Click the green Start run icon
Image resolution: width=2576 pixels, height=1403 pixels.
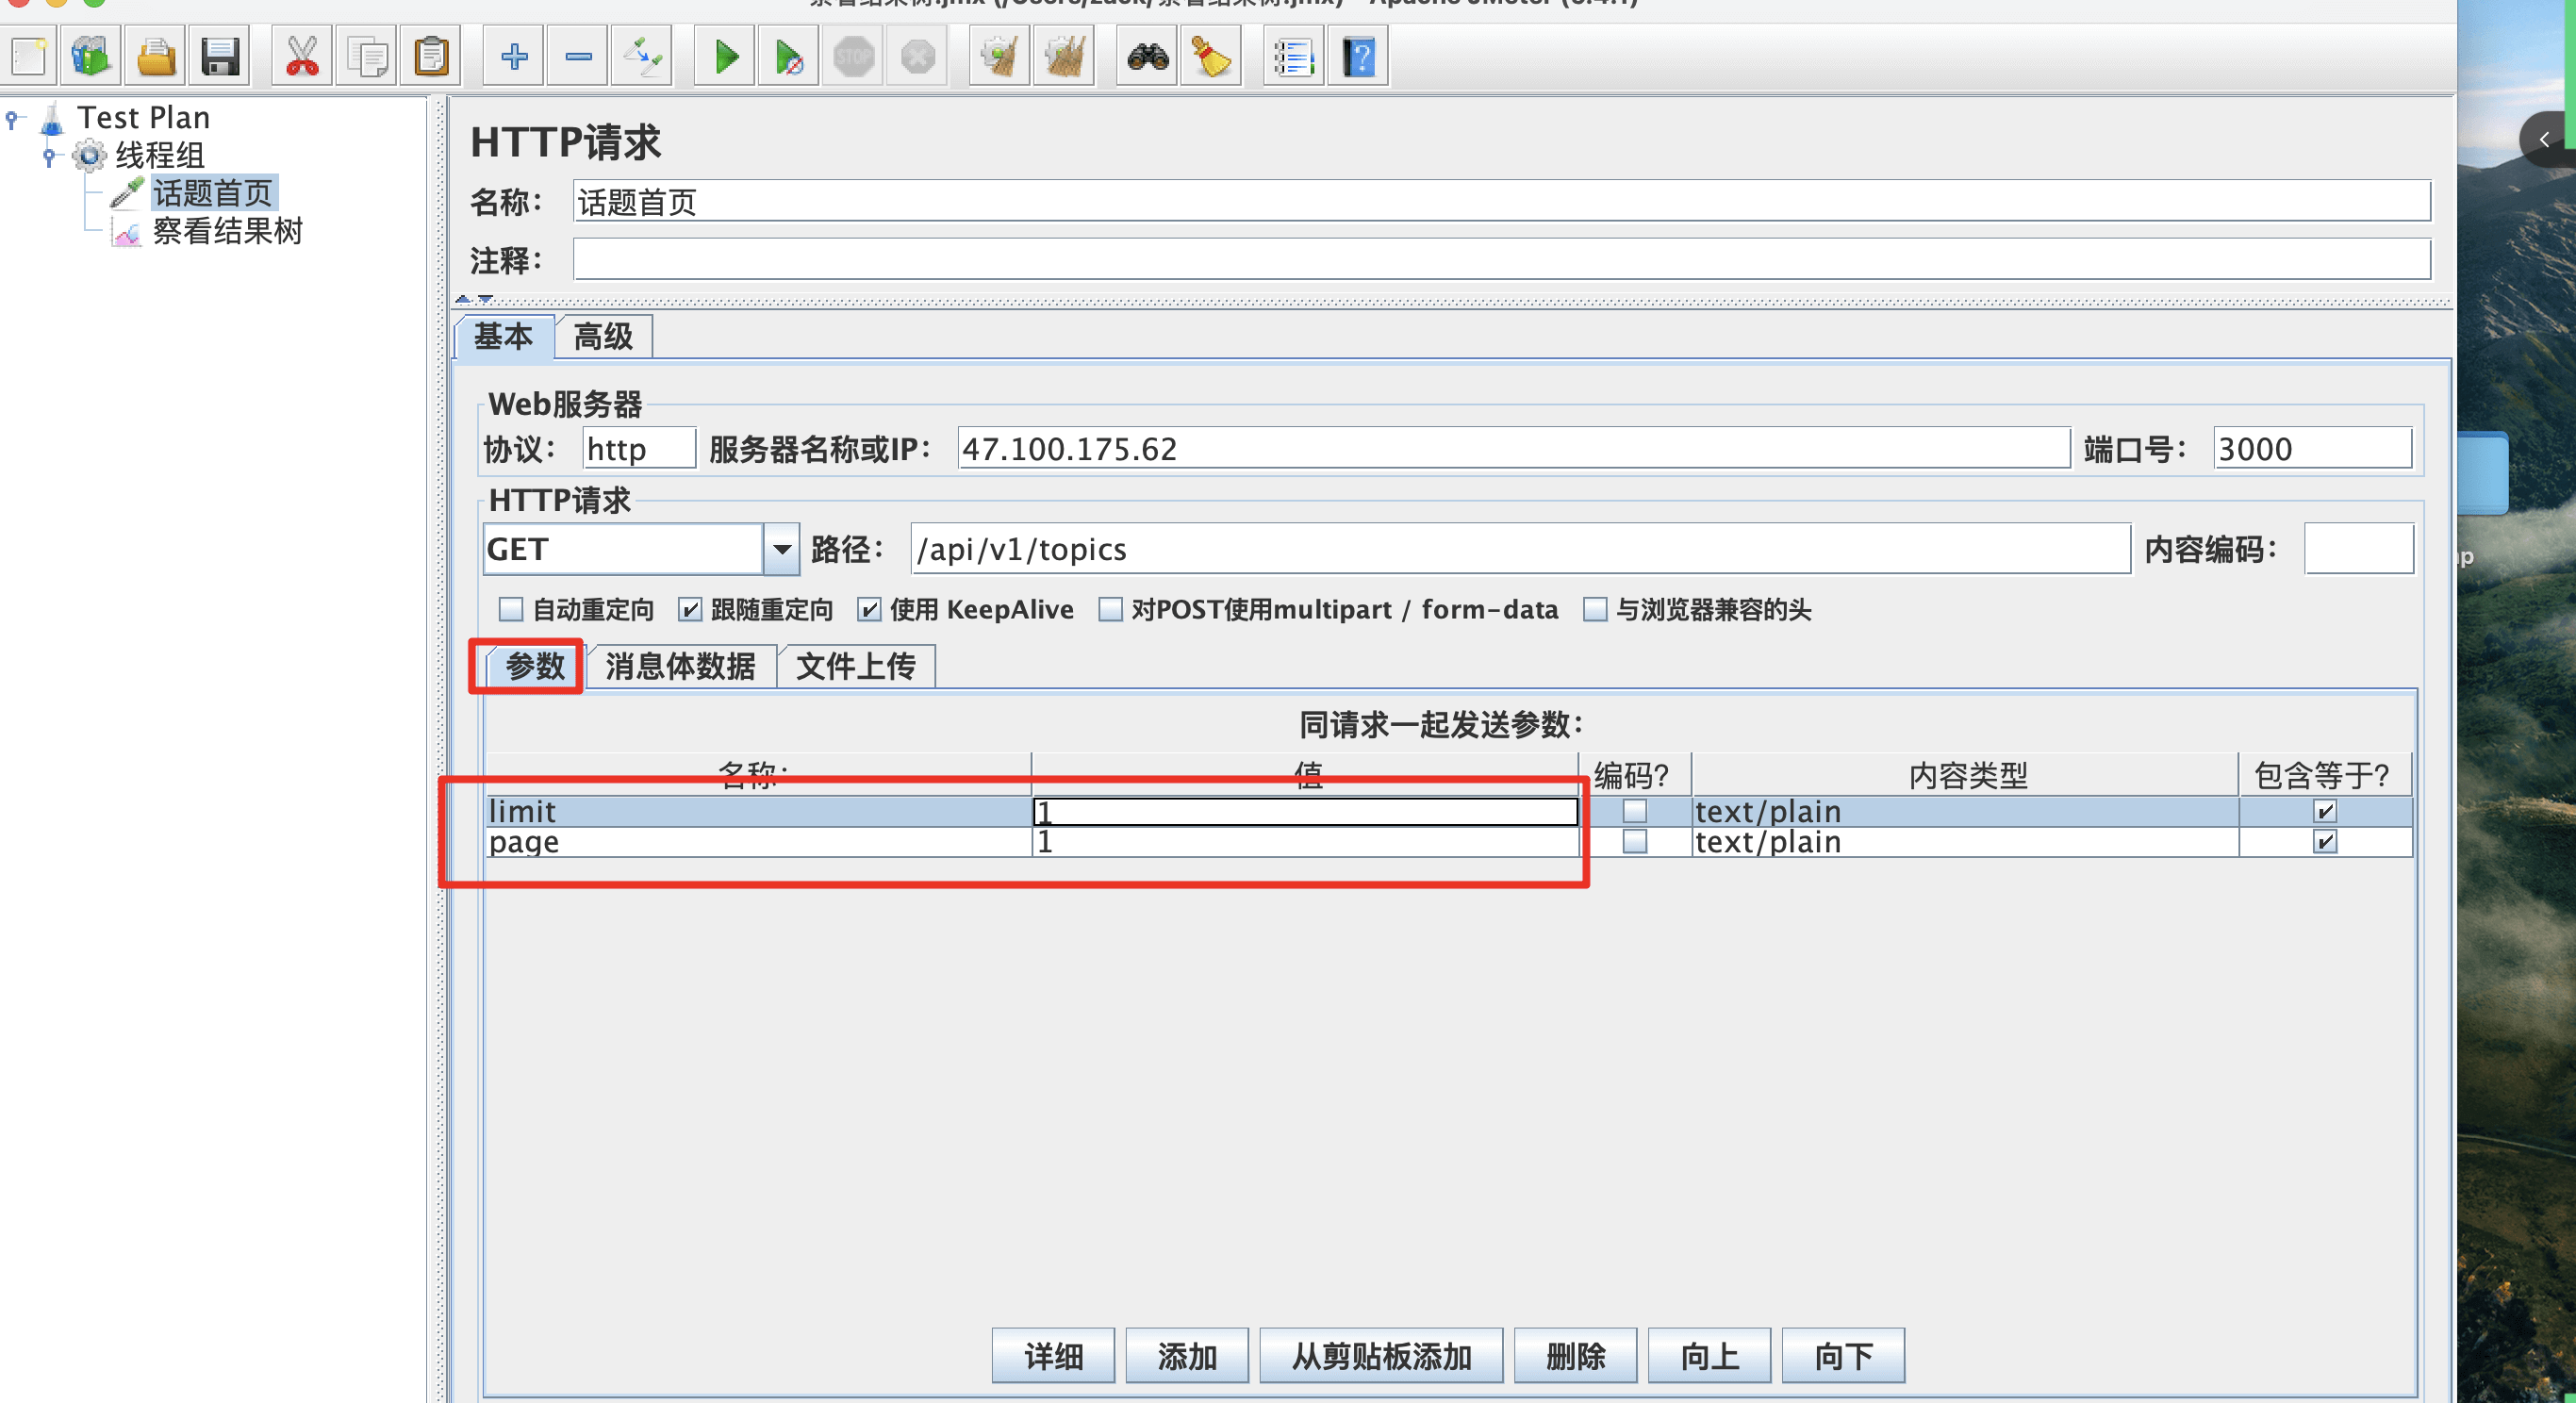click(x=726, y=57)
